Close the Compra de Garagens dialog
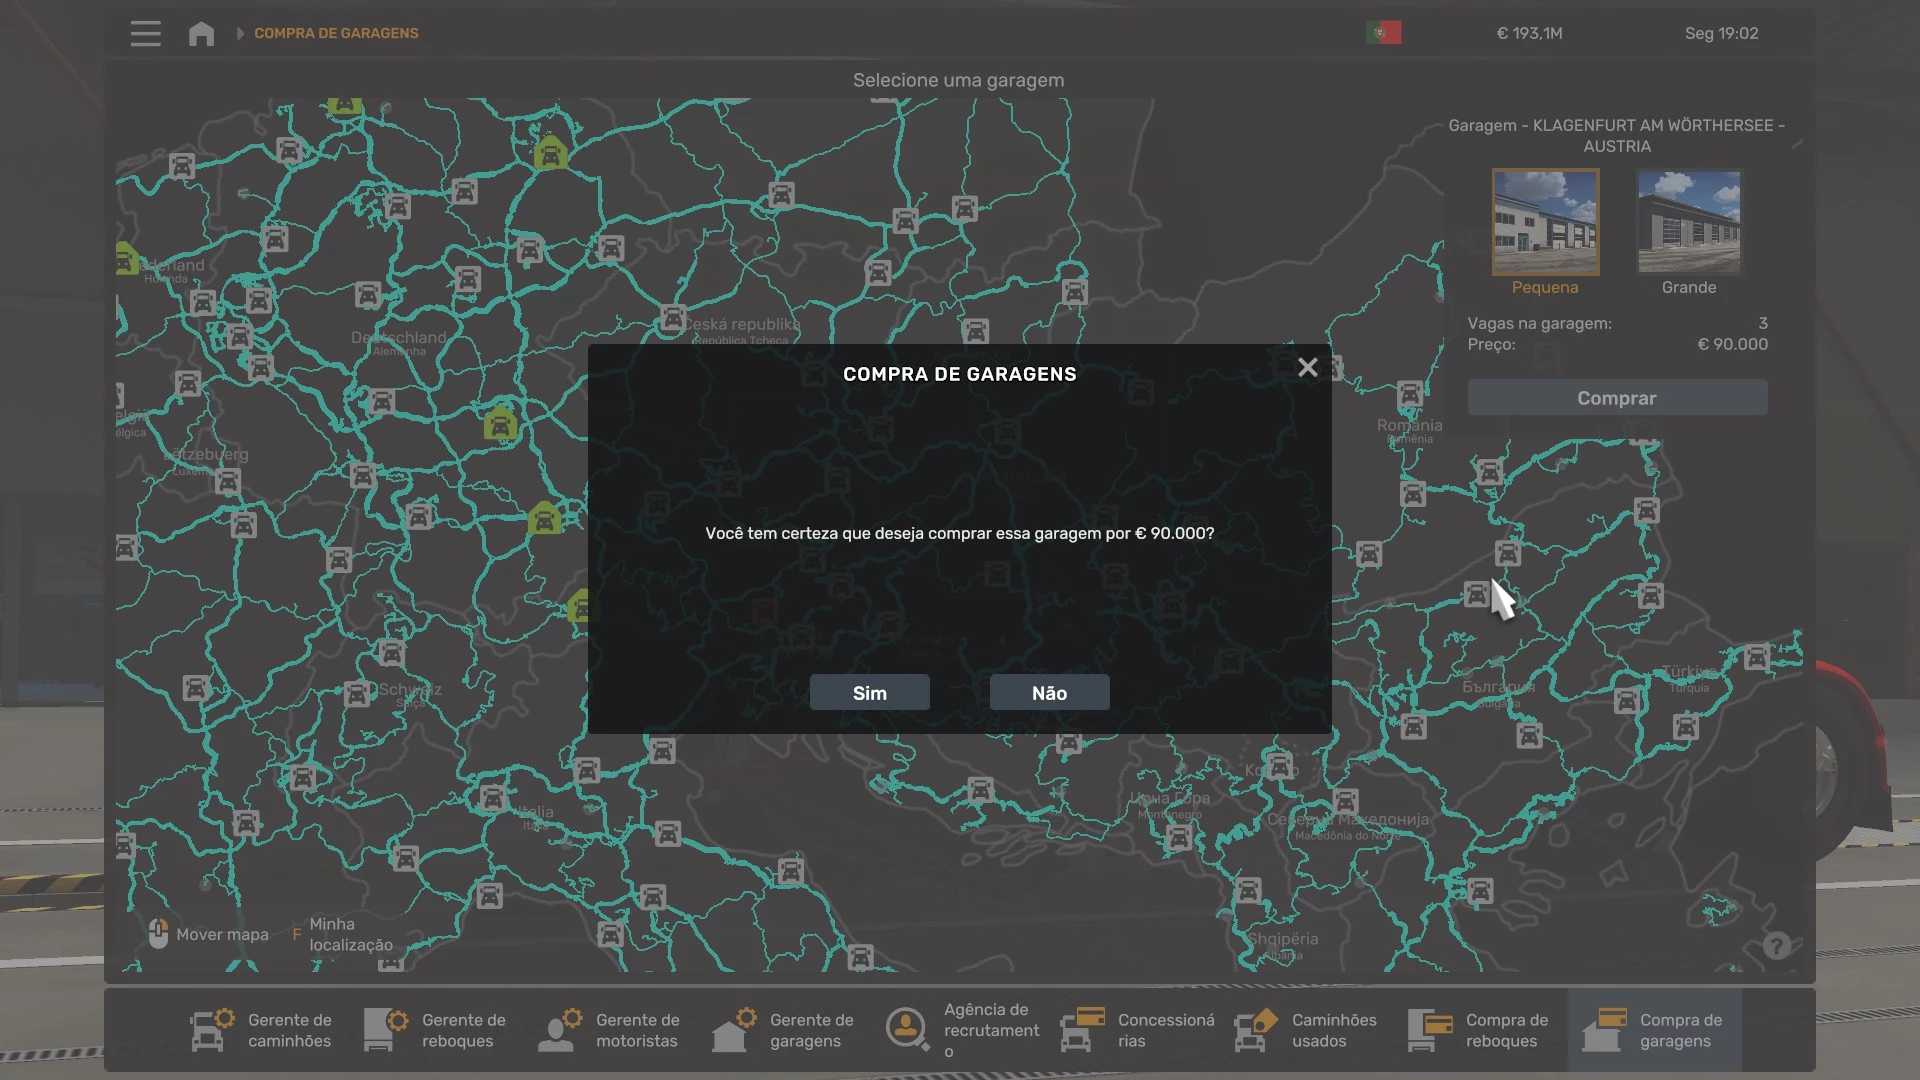The image size is (1920, 1080). (1307, 368)
